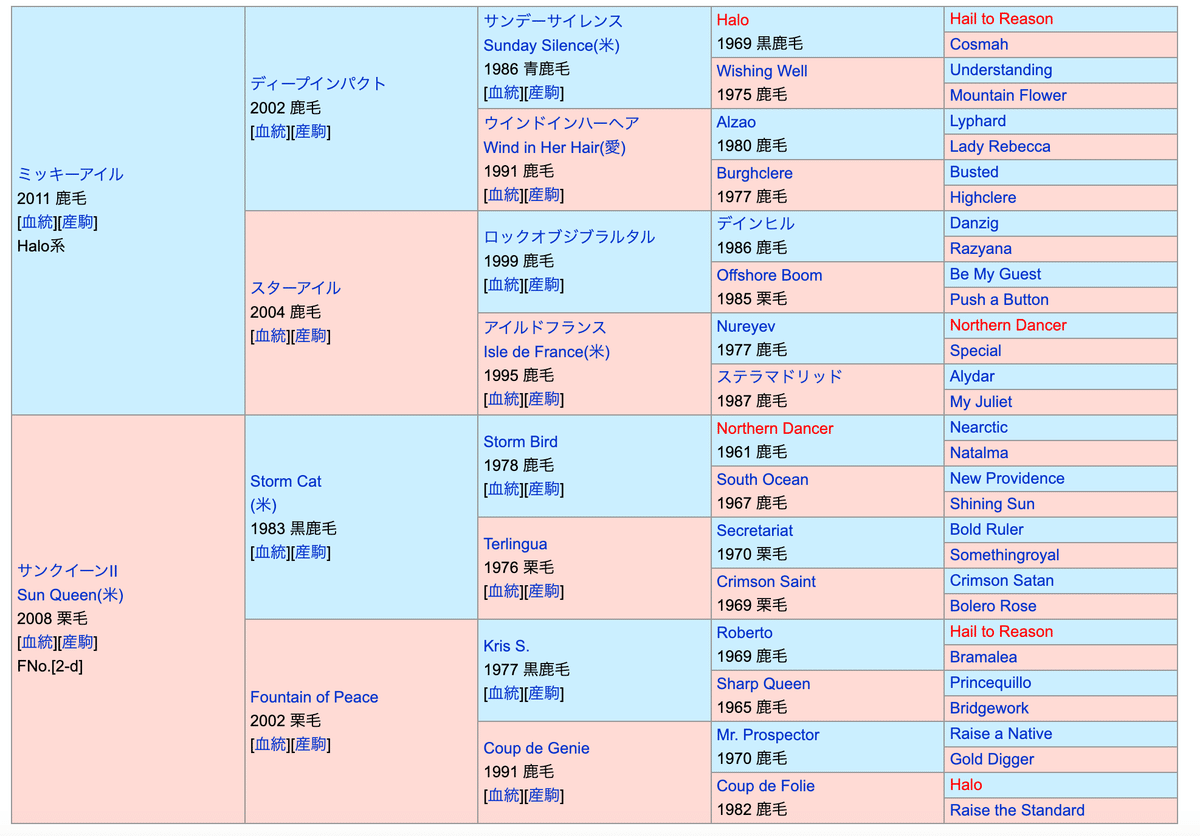The image size is (1200, 836).
Task: Click 血統 link under Kris S.
Action: (503, 693)
